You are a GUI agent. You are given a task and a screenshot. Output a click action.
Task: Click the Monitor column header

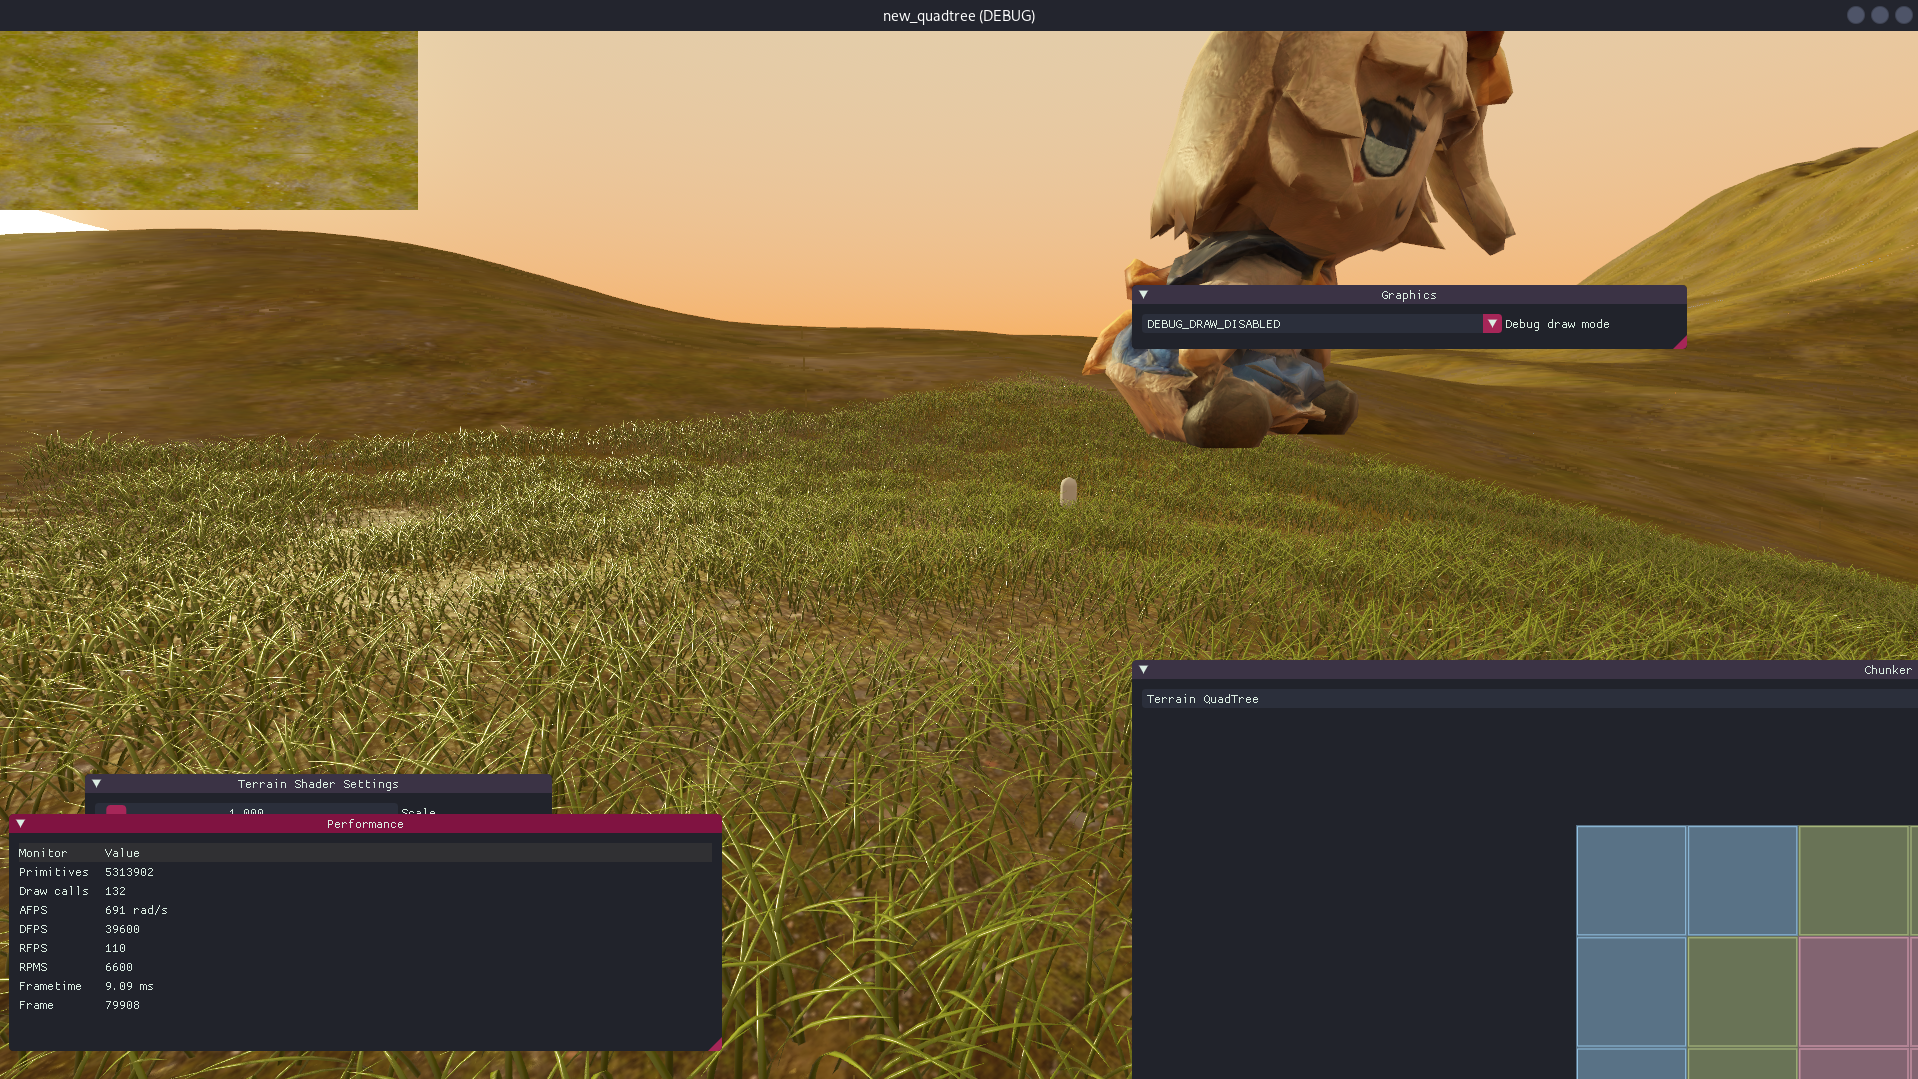[43, 853]
